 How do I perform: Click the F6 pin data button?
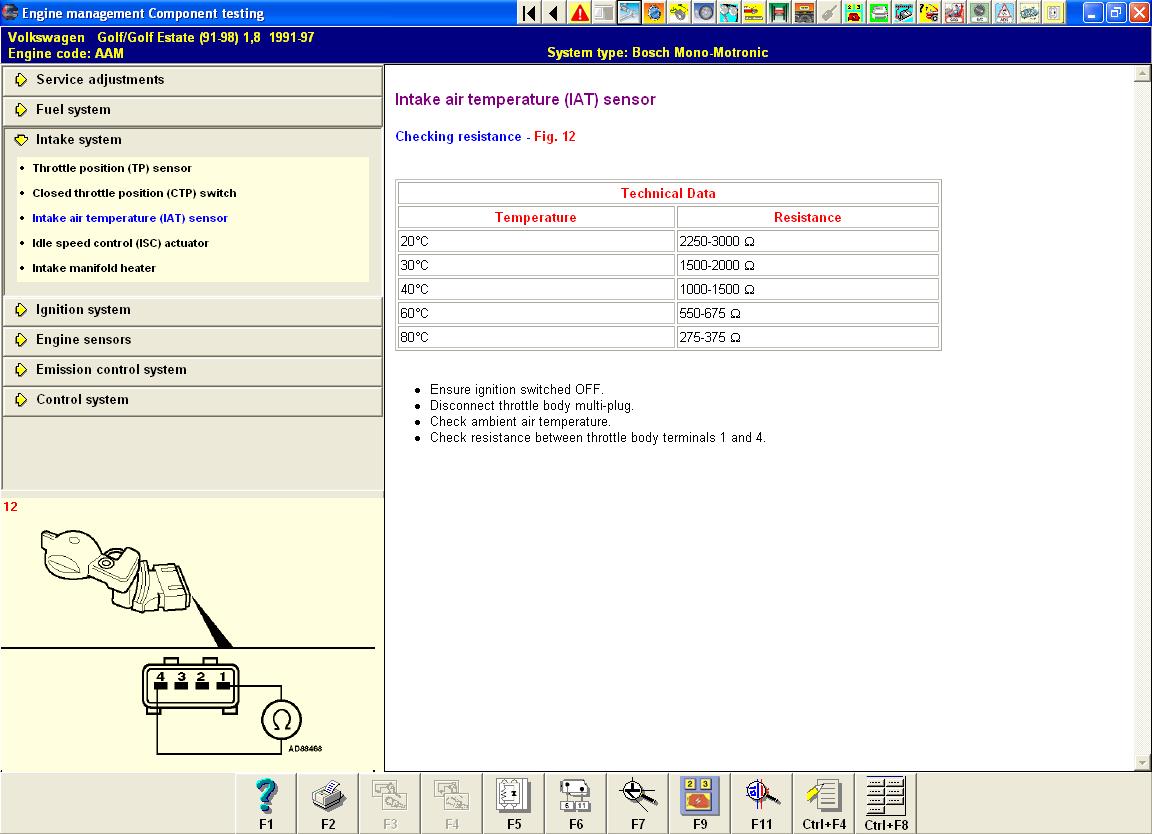(576, 802)
